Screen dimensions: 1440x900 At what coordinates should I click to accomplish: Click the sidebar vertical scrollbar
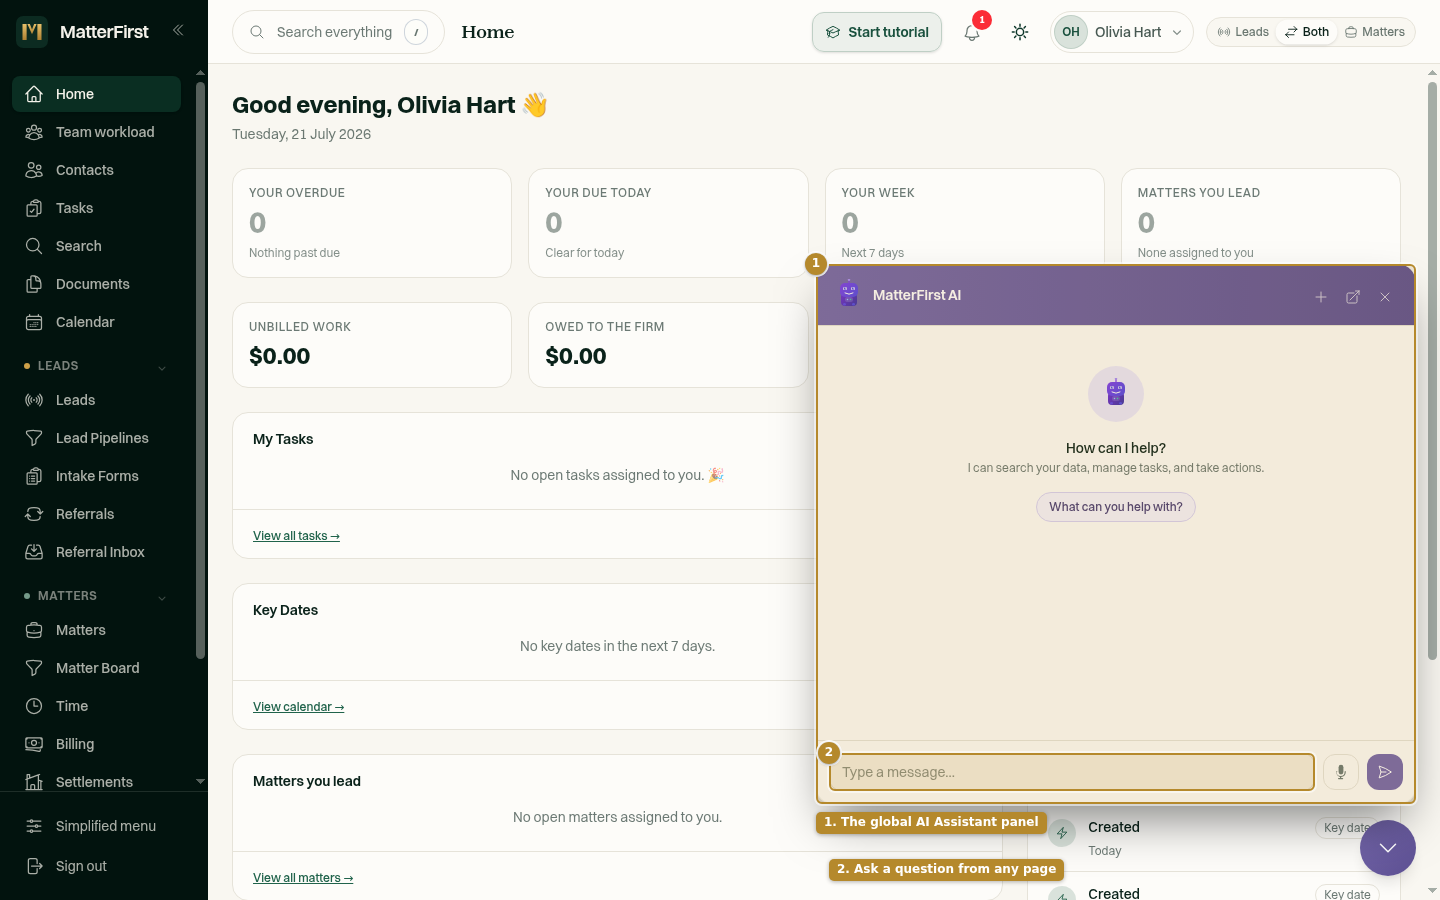tap(200, 370)
